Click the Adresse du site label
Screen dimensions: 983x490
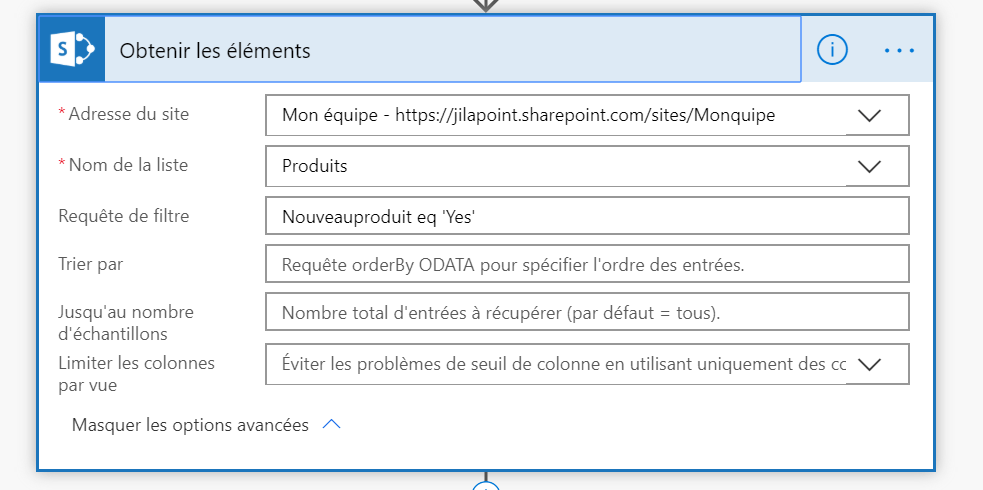point(128,114)
